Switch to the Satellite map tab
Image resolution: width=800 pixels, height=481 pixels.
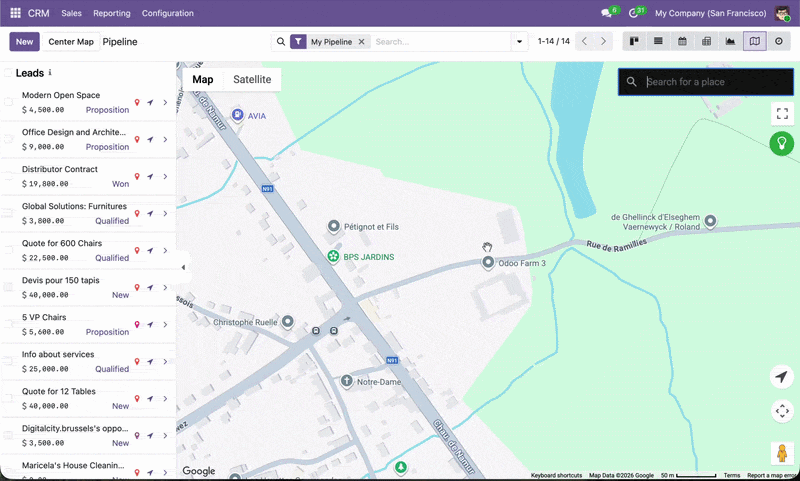click(x=252, y=79)
